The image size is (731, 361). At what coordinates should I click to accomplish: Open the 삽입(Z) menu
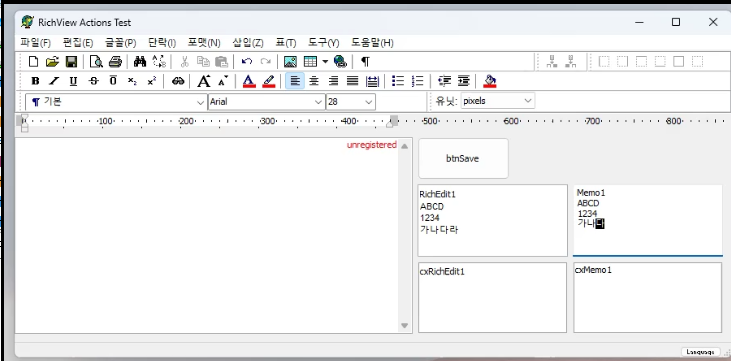[x=248, y=43]
